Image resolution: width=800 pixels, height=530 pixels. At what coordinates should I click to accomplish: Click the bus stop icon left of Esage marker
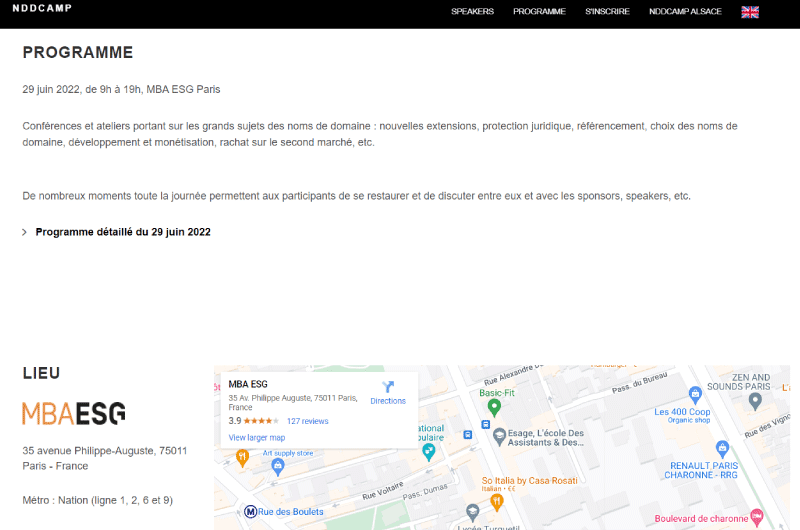point(467,435)
